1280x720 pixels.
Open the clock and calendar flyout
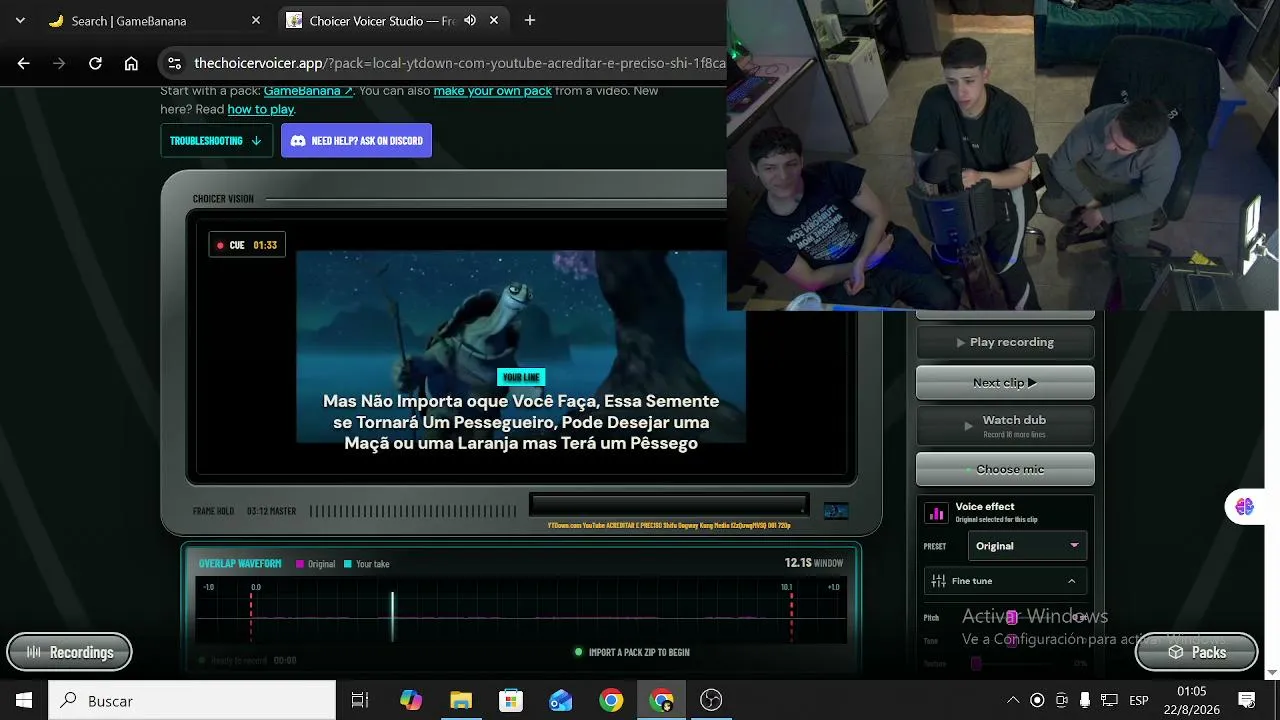coord(1191,700)
